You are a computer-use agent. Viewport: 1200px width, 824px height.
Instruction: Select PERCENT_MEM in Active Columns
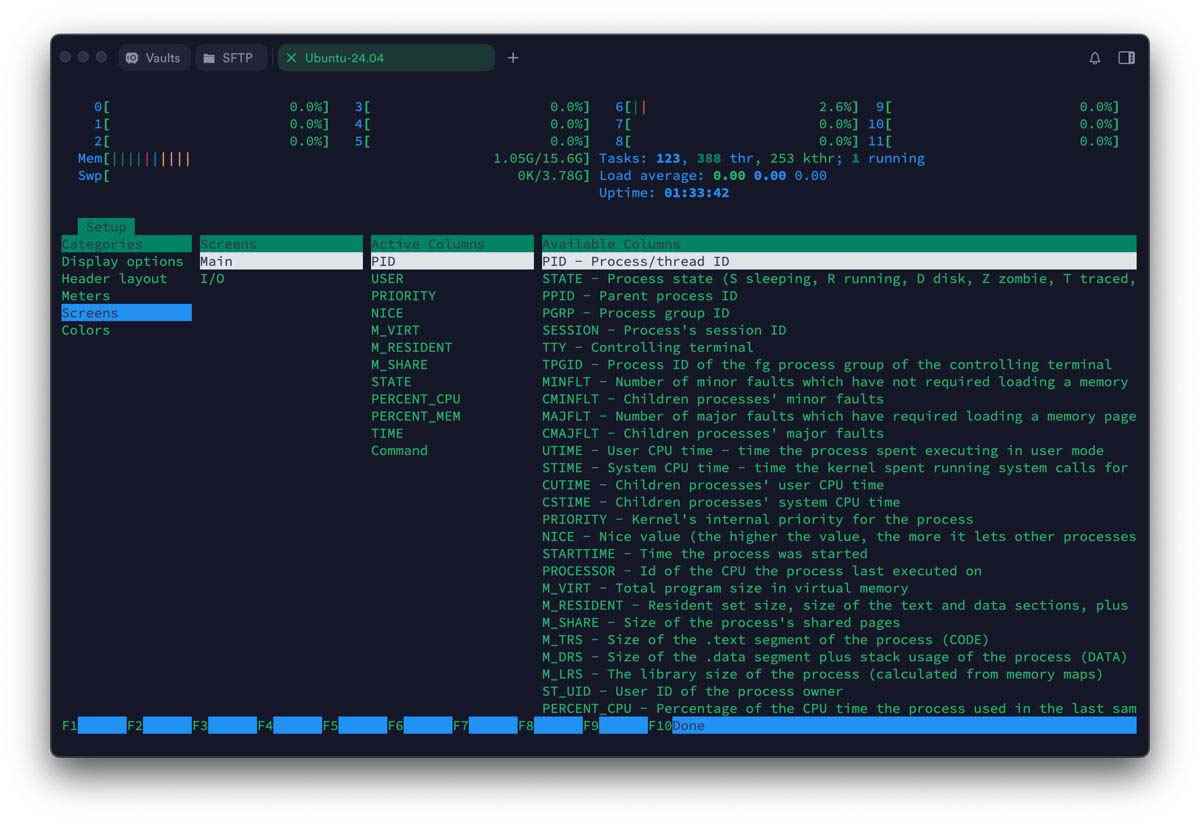[452, 416]
